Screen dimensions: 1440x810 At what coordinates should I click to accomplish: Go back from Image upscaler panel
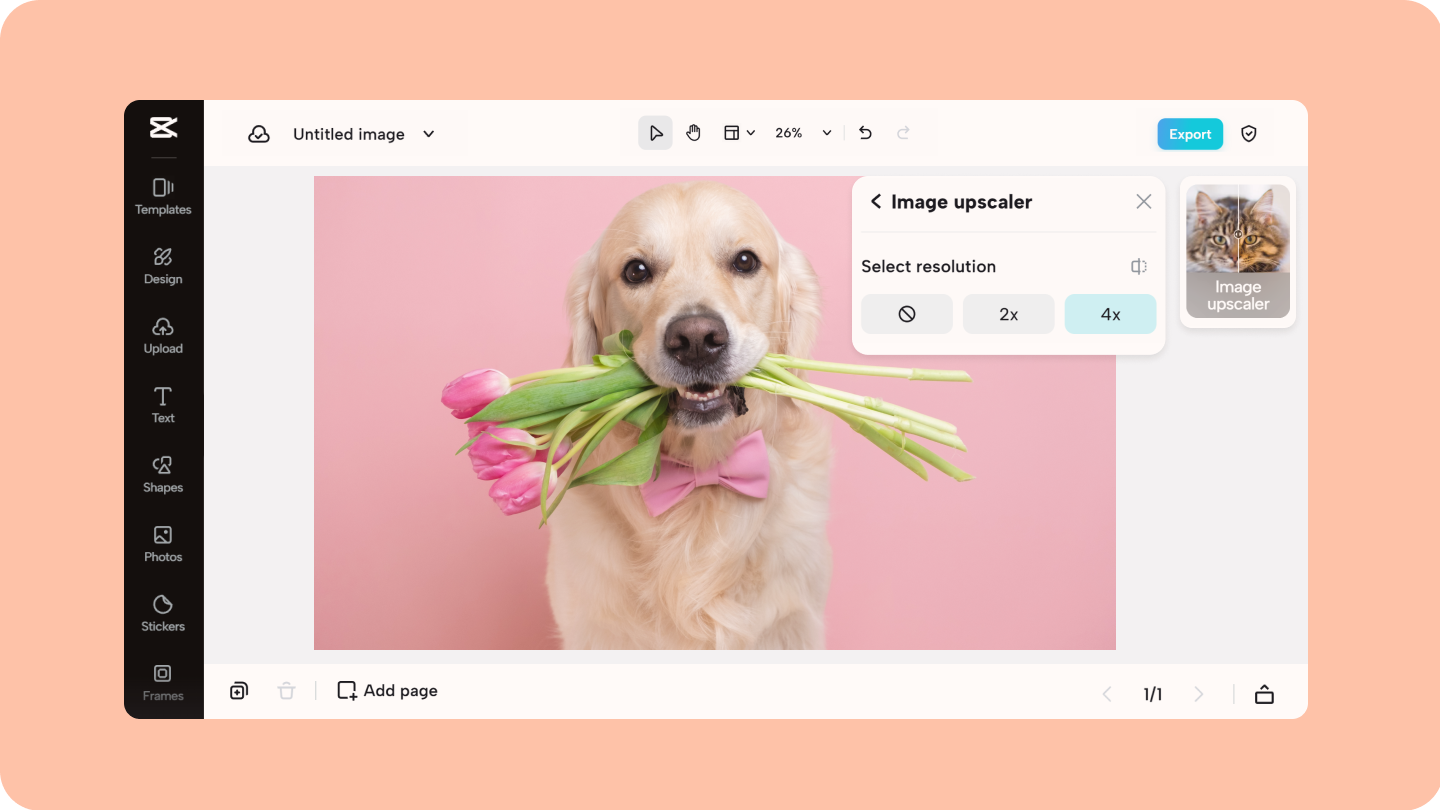point(876,202)
